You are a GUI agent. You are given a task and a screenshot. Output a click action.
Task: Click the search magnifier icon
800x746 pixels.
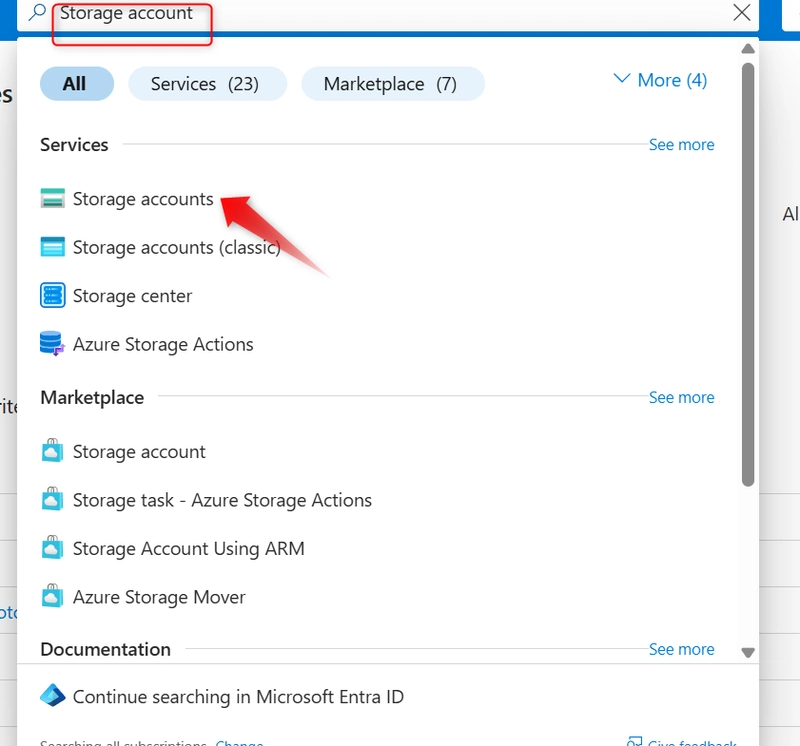[x=37, y=12]
